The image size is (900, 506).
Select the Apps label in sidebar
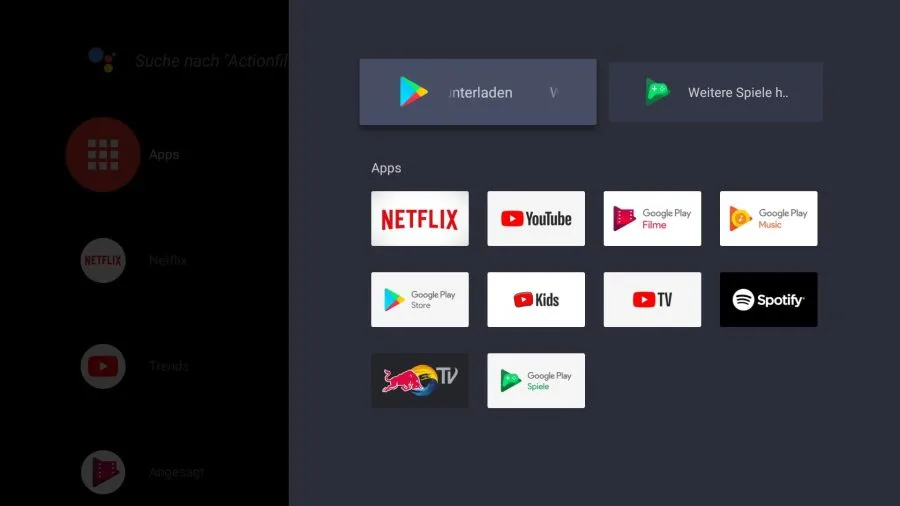pyautogui.click(x=164, y=155)
